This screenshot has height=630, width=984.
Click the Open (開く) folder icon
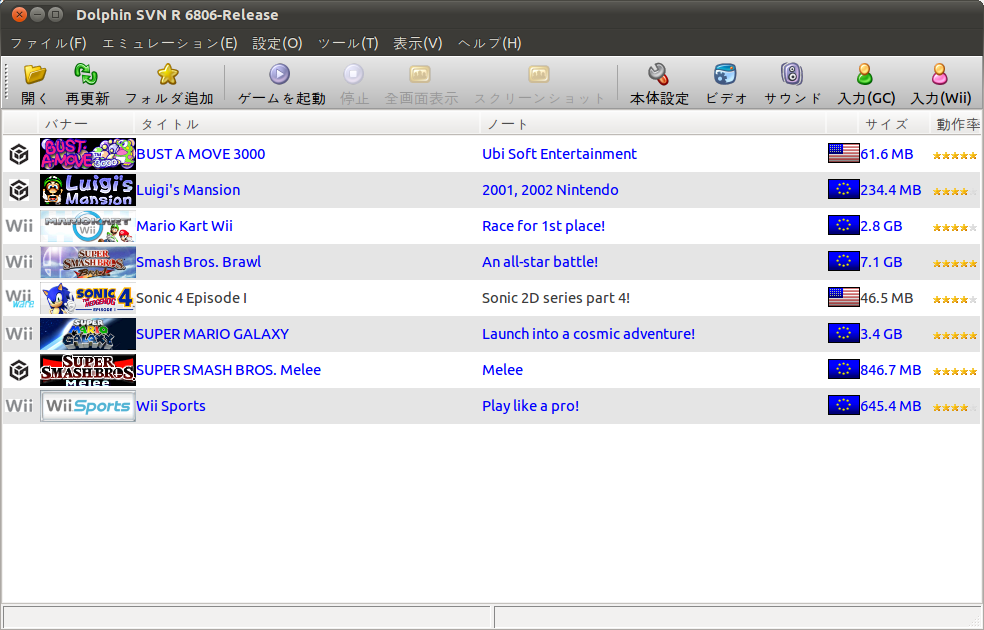(35, 75)
